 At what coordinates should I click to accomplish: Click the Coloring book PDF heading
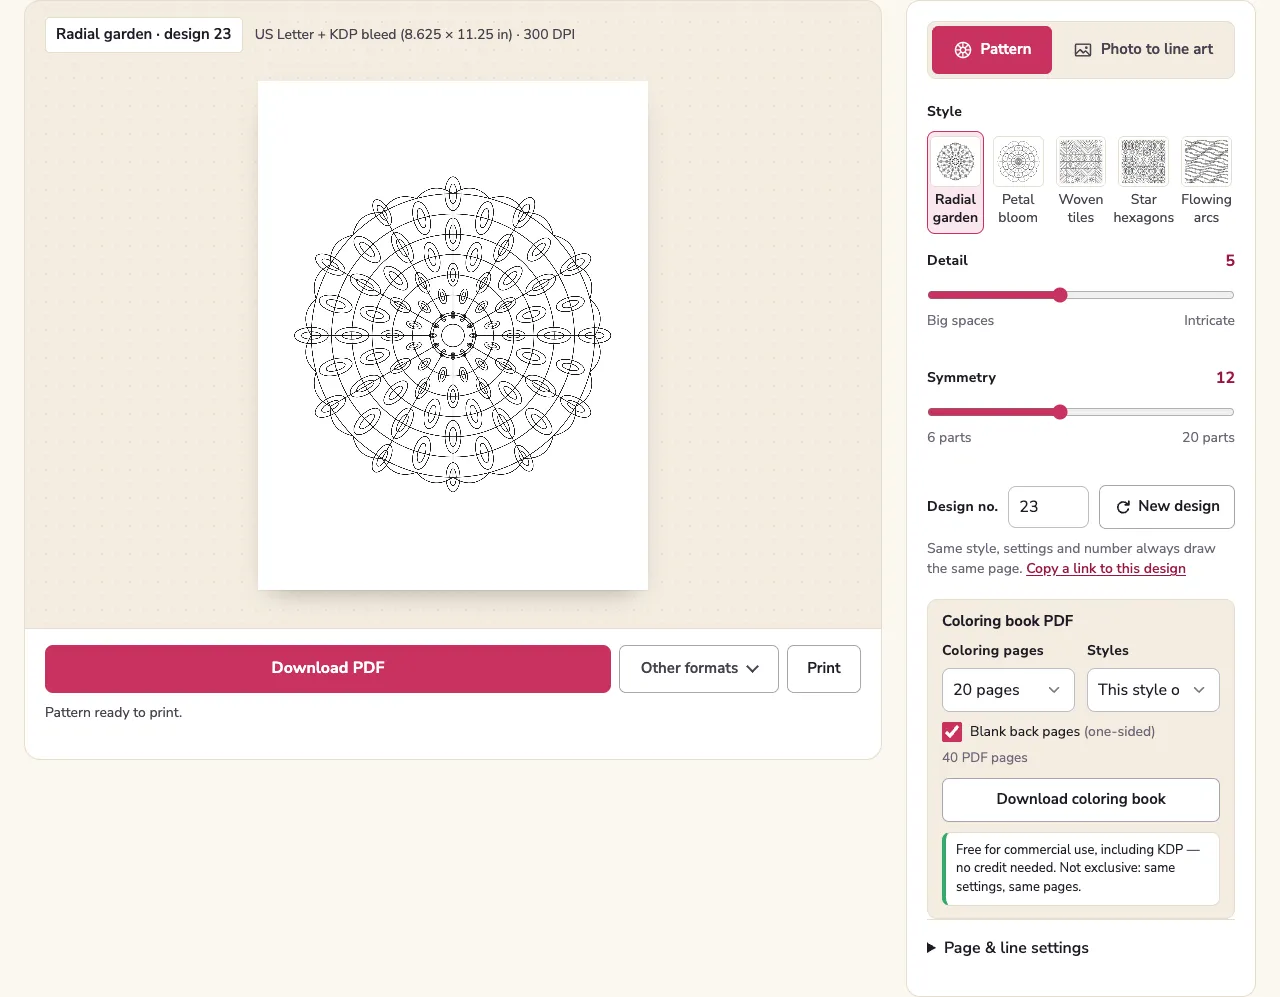pos(1007,621)
